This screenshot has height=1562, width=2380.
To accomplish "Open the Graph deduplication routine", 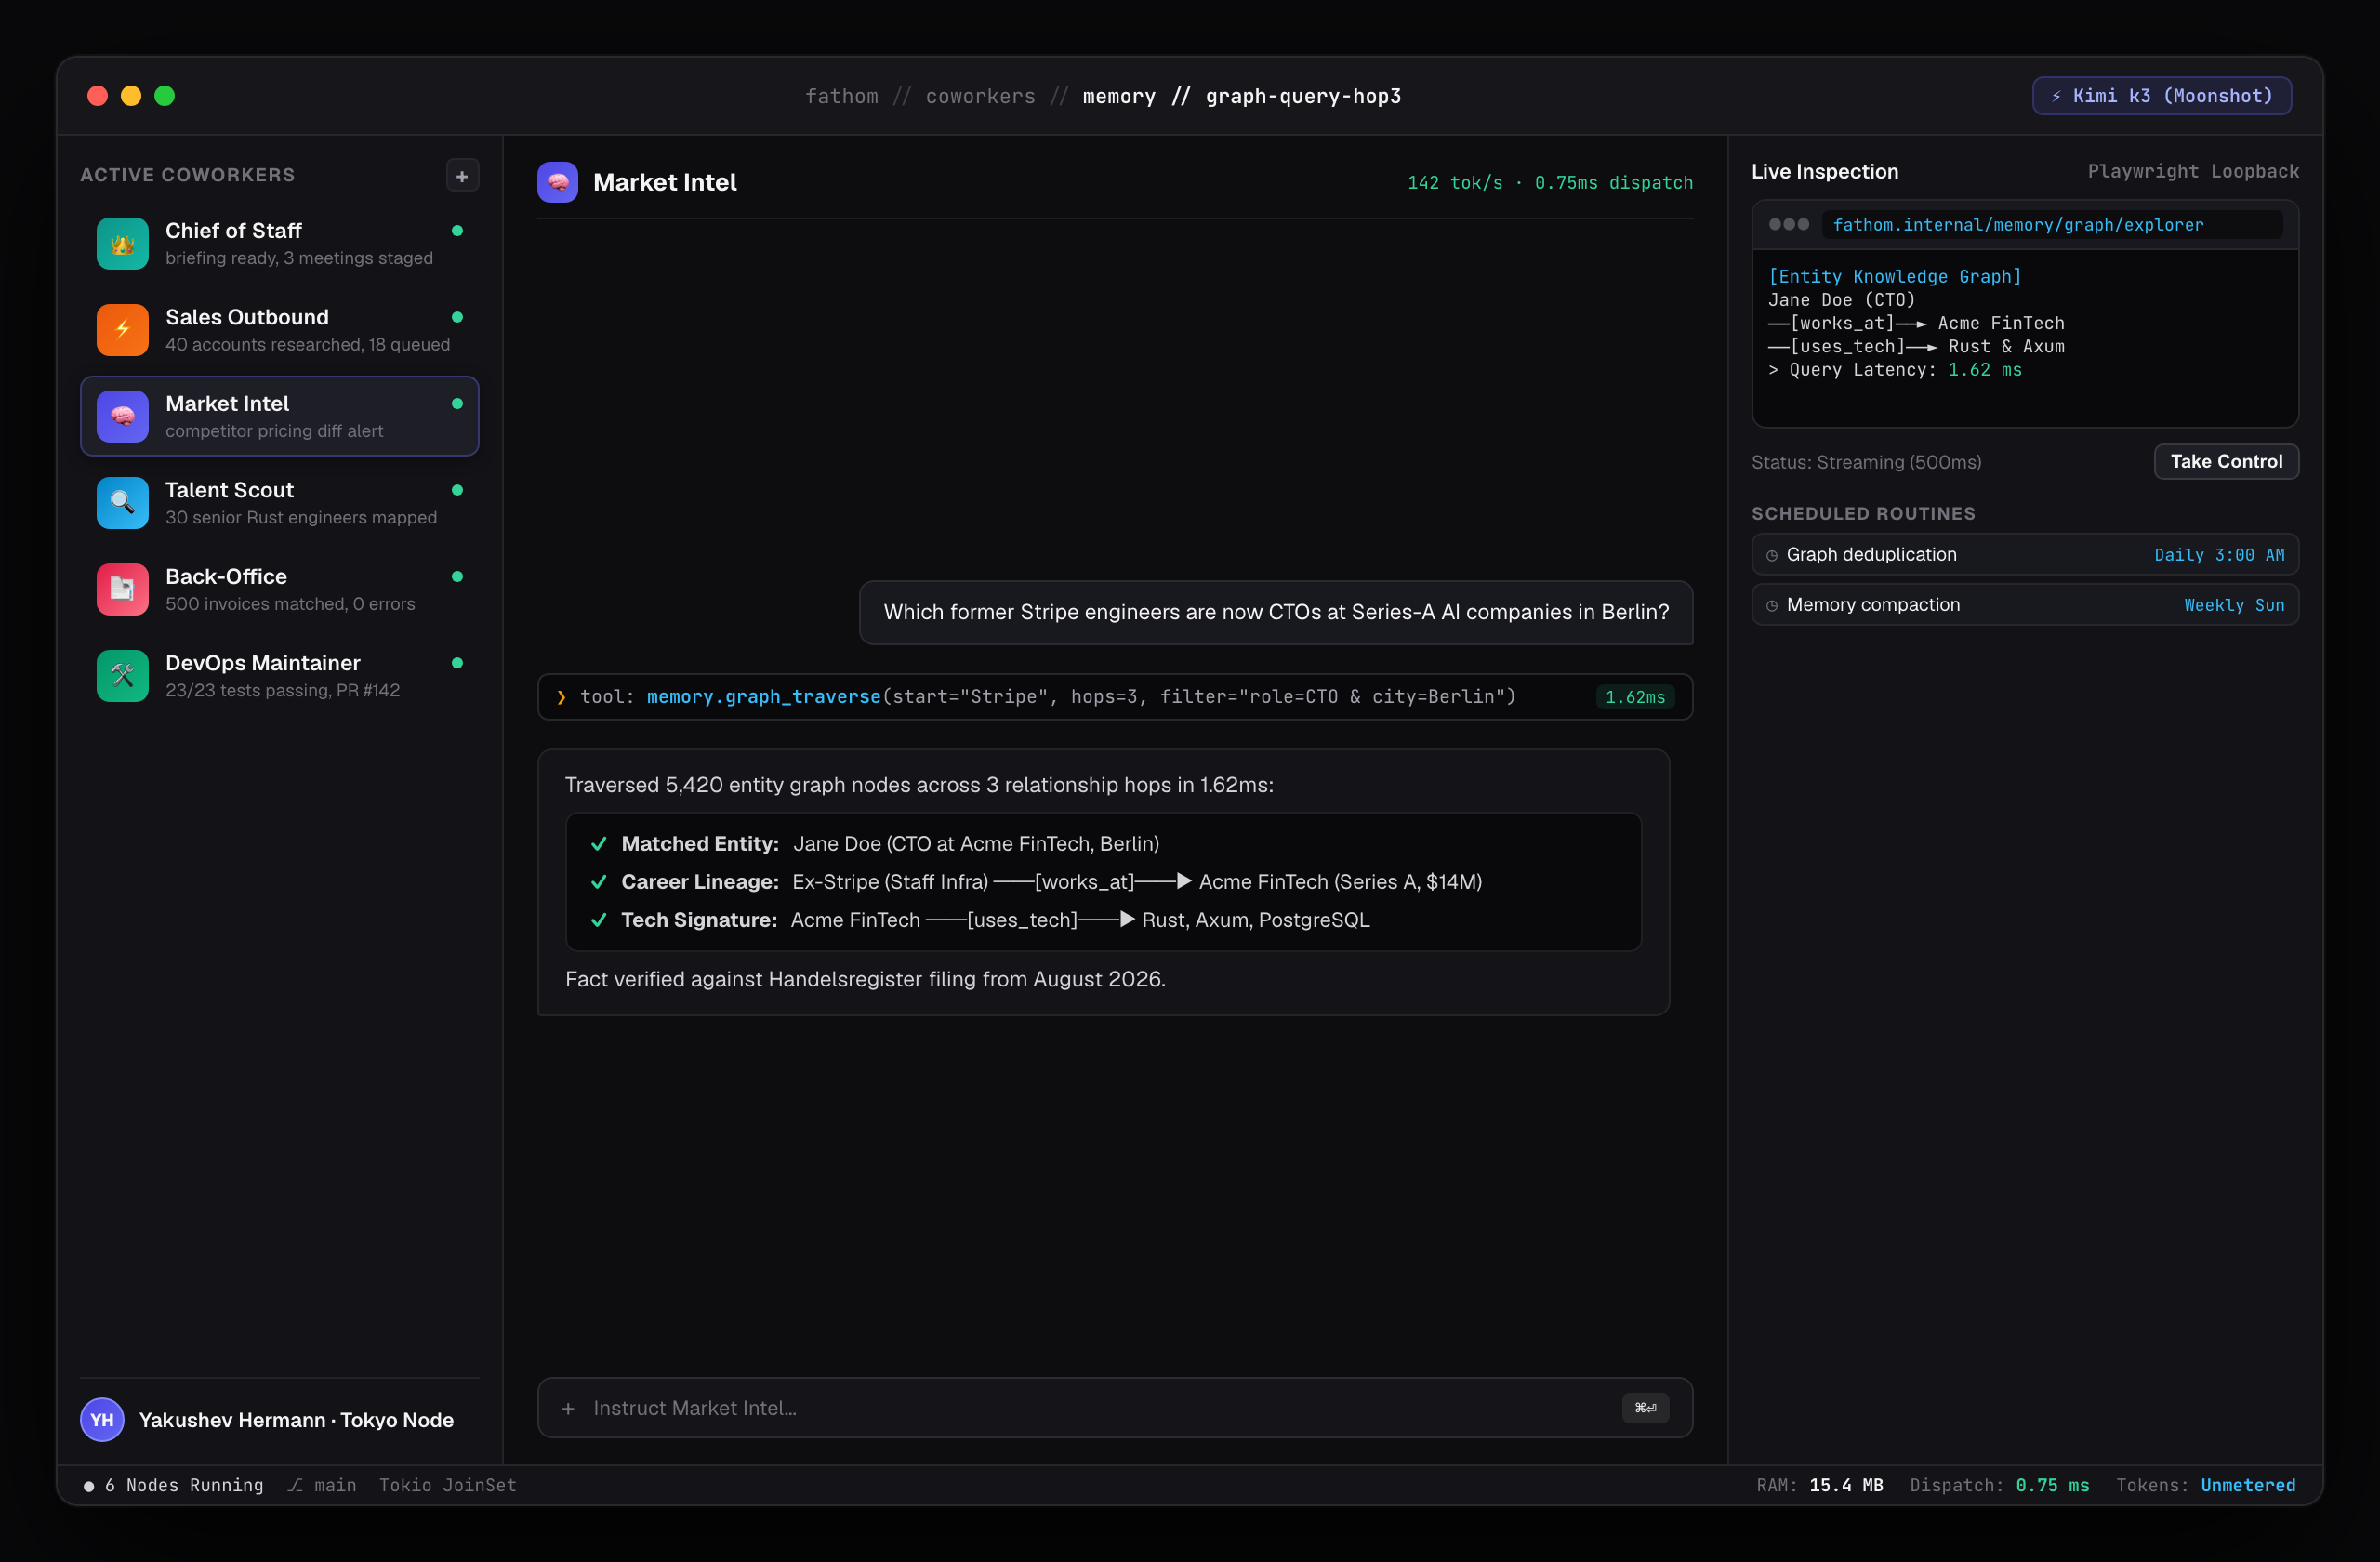I will (x=2025, y=555).
